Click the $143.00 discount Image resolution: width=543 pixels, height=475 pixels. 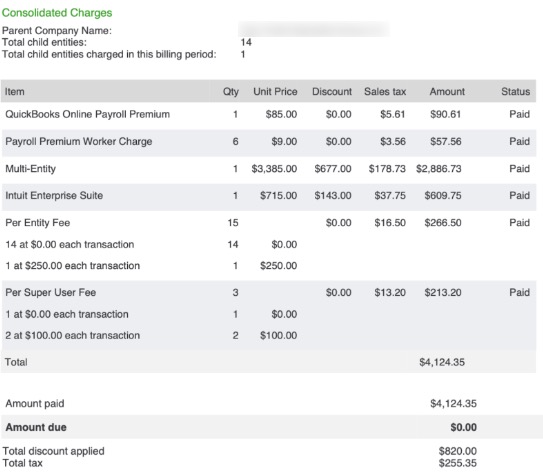click(x=333, y=196)
